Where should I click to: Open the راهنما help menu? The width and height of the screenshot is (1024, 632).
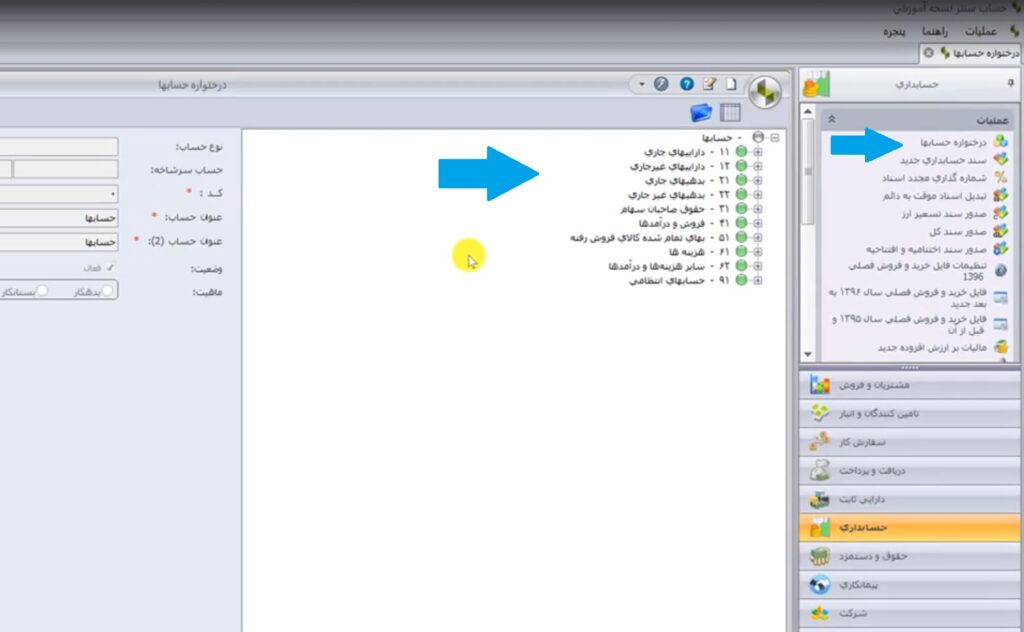click(935, 31)
